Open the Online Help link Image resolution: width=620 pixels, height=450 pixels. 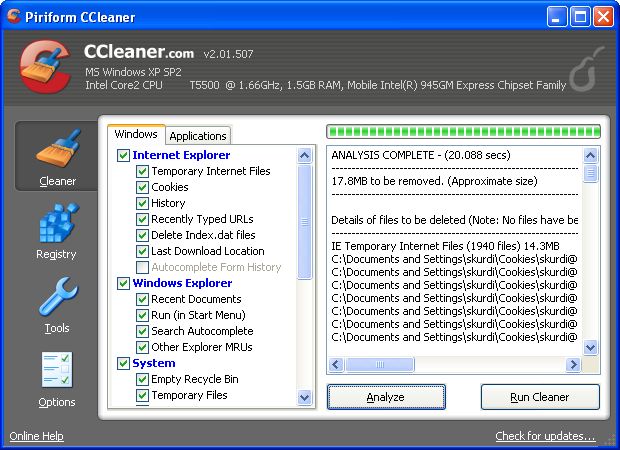[x=36, y=436]
